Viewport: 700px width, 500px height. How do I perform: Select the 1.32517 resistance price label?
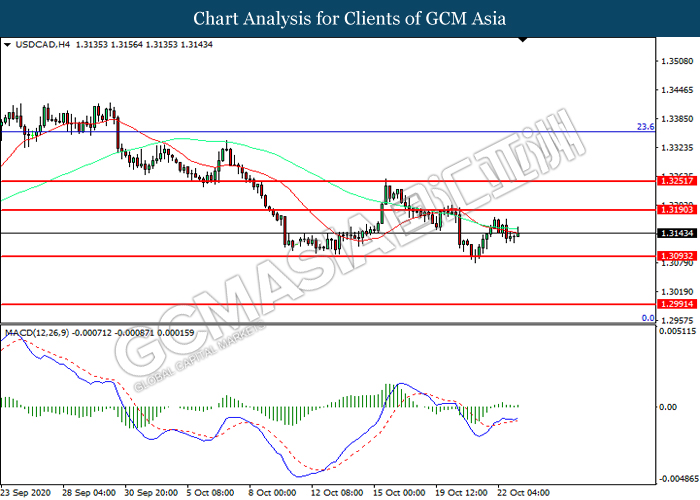coord(677,181)
